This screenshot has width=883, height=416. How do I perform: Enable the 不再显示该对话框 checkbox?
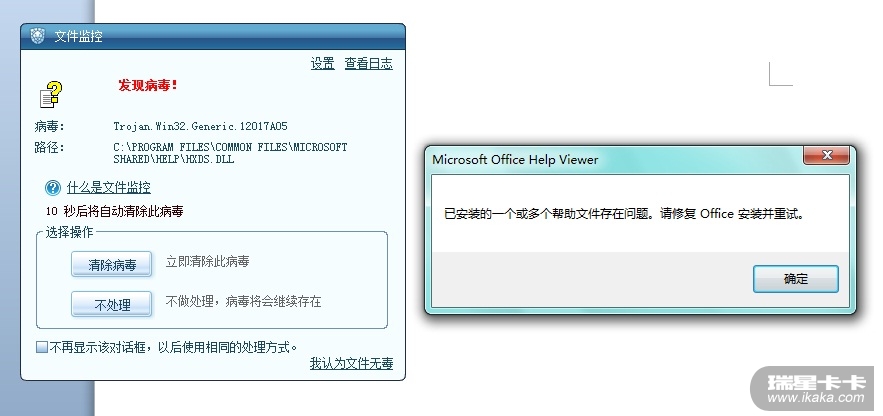coord(42,347)
